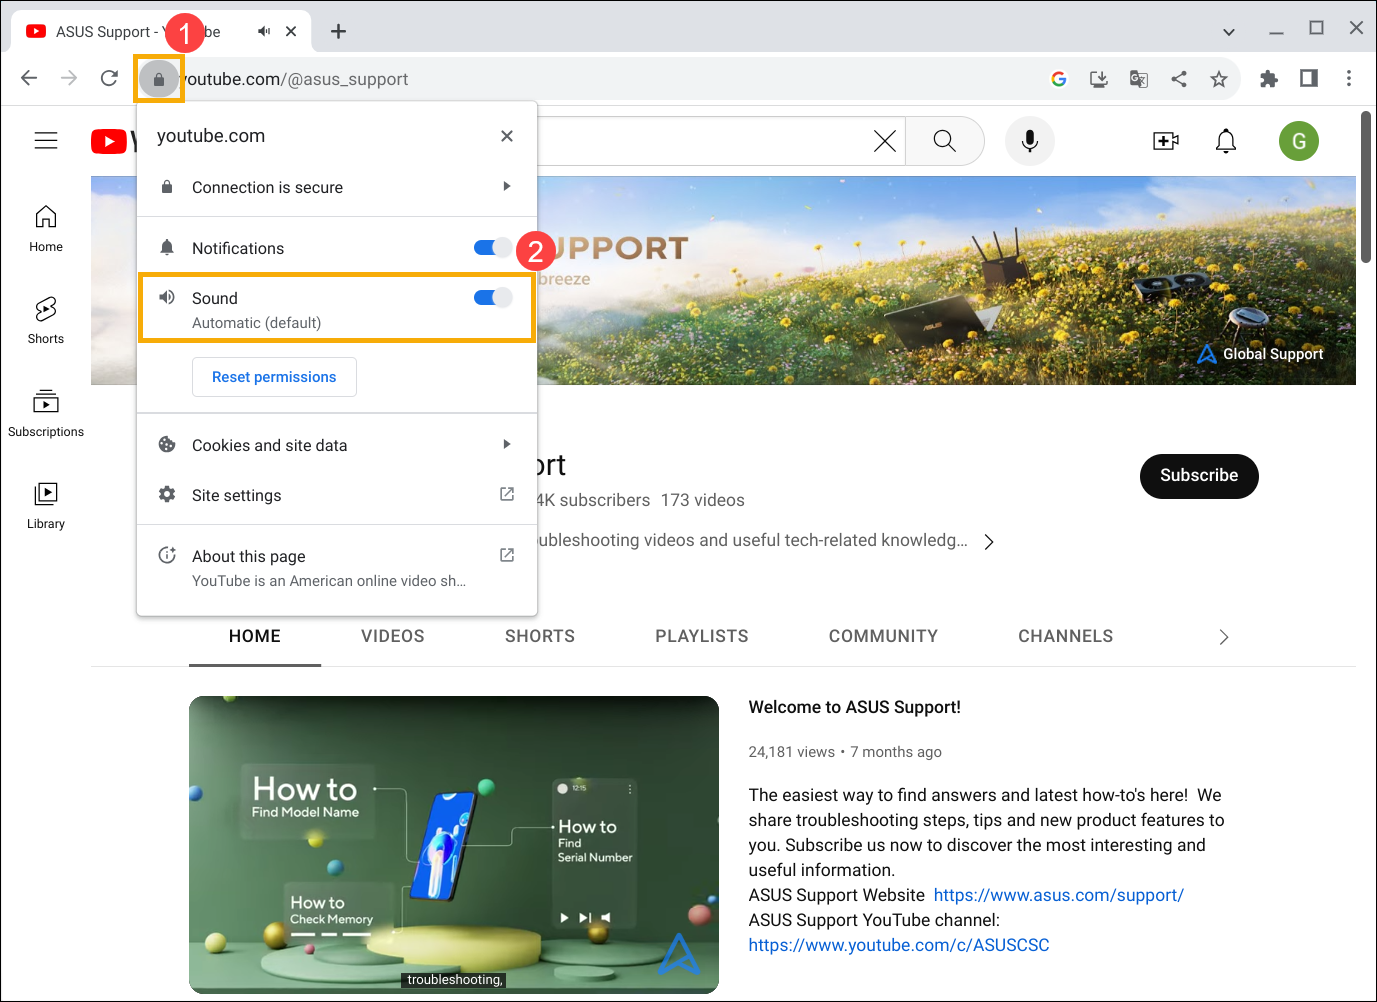Select the HOME channel tab
1377x1002 pixels.
(x=255, y=637)
